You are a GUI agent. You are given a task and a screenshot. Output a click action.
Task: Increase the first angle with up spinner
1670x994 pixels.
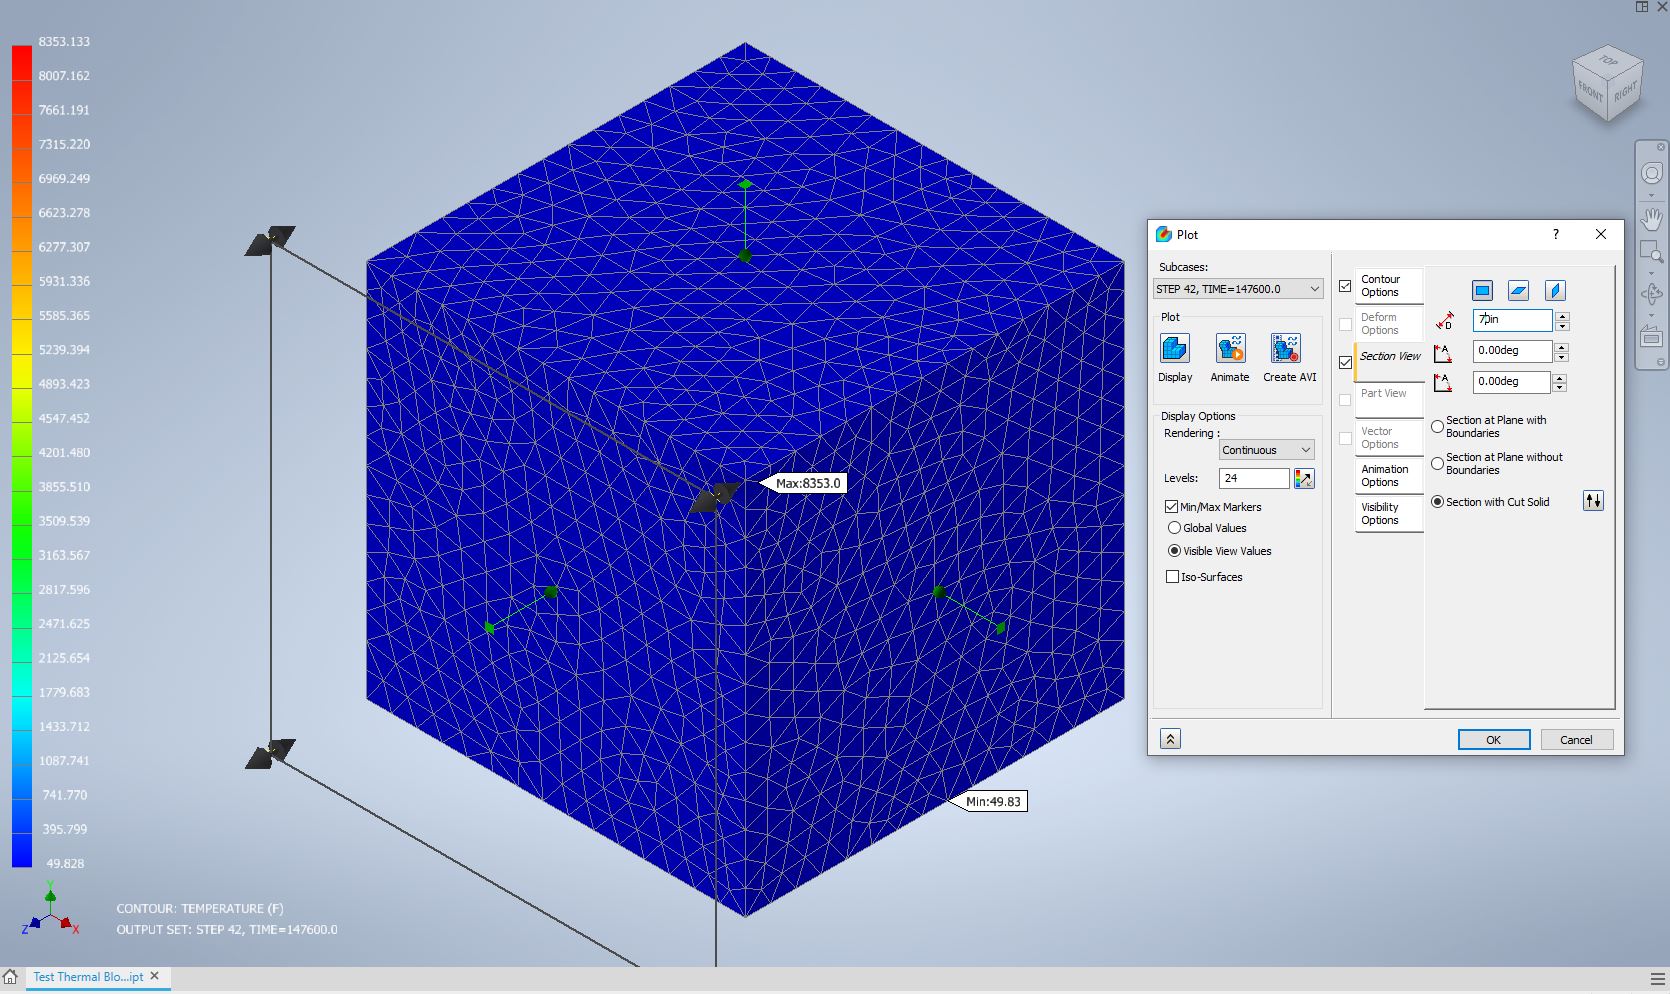tap(1560, 346)
